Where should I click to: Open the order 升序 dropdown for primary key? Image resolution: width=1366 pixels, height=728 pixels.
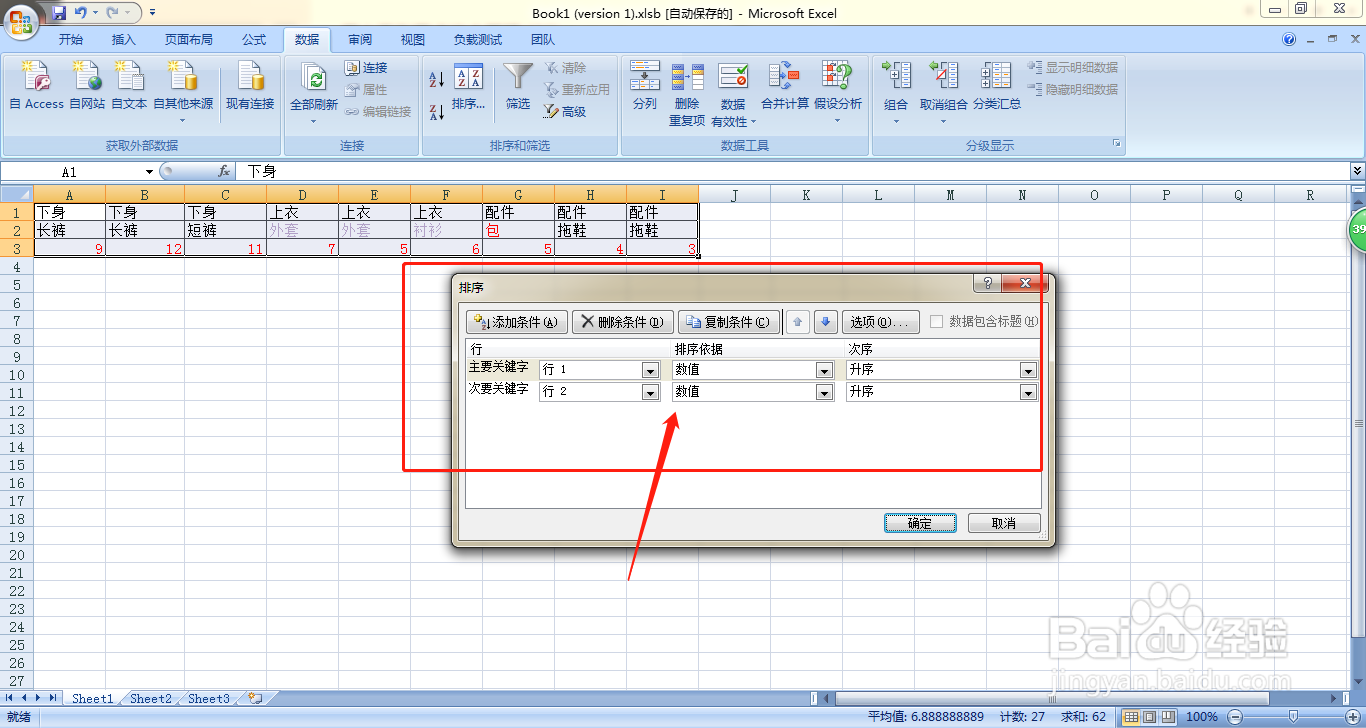tap(1028, 370)
